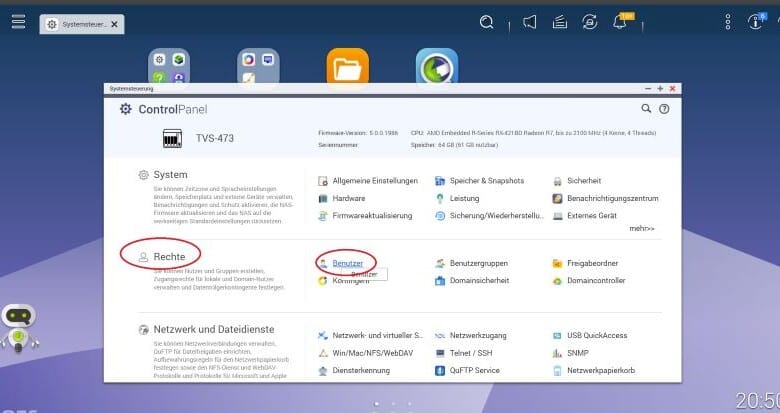The height and width of the screenshot is (413, 780).
Task: Search inside Control Panel using magnifier
Action: (646, 109)
